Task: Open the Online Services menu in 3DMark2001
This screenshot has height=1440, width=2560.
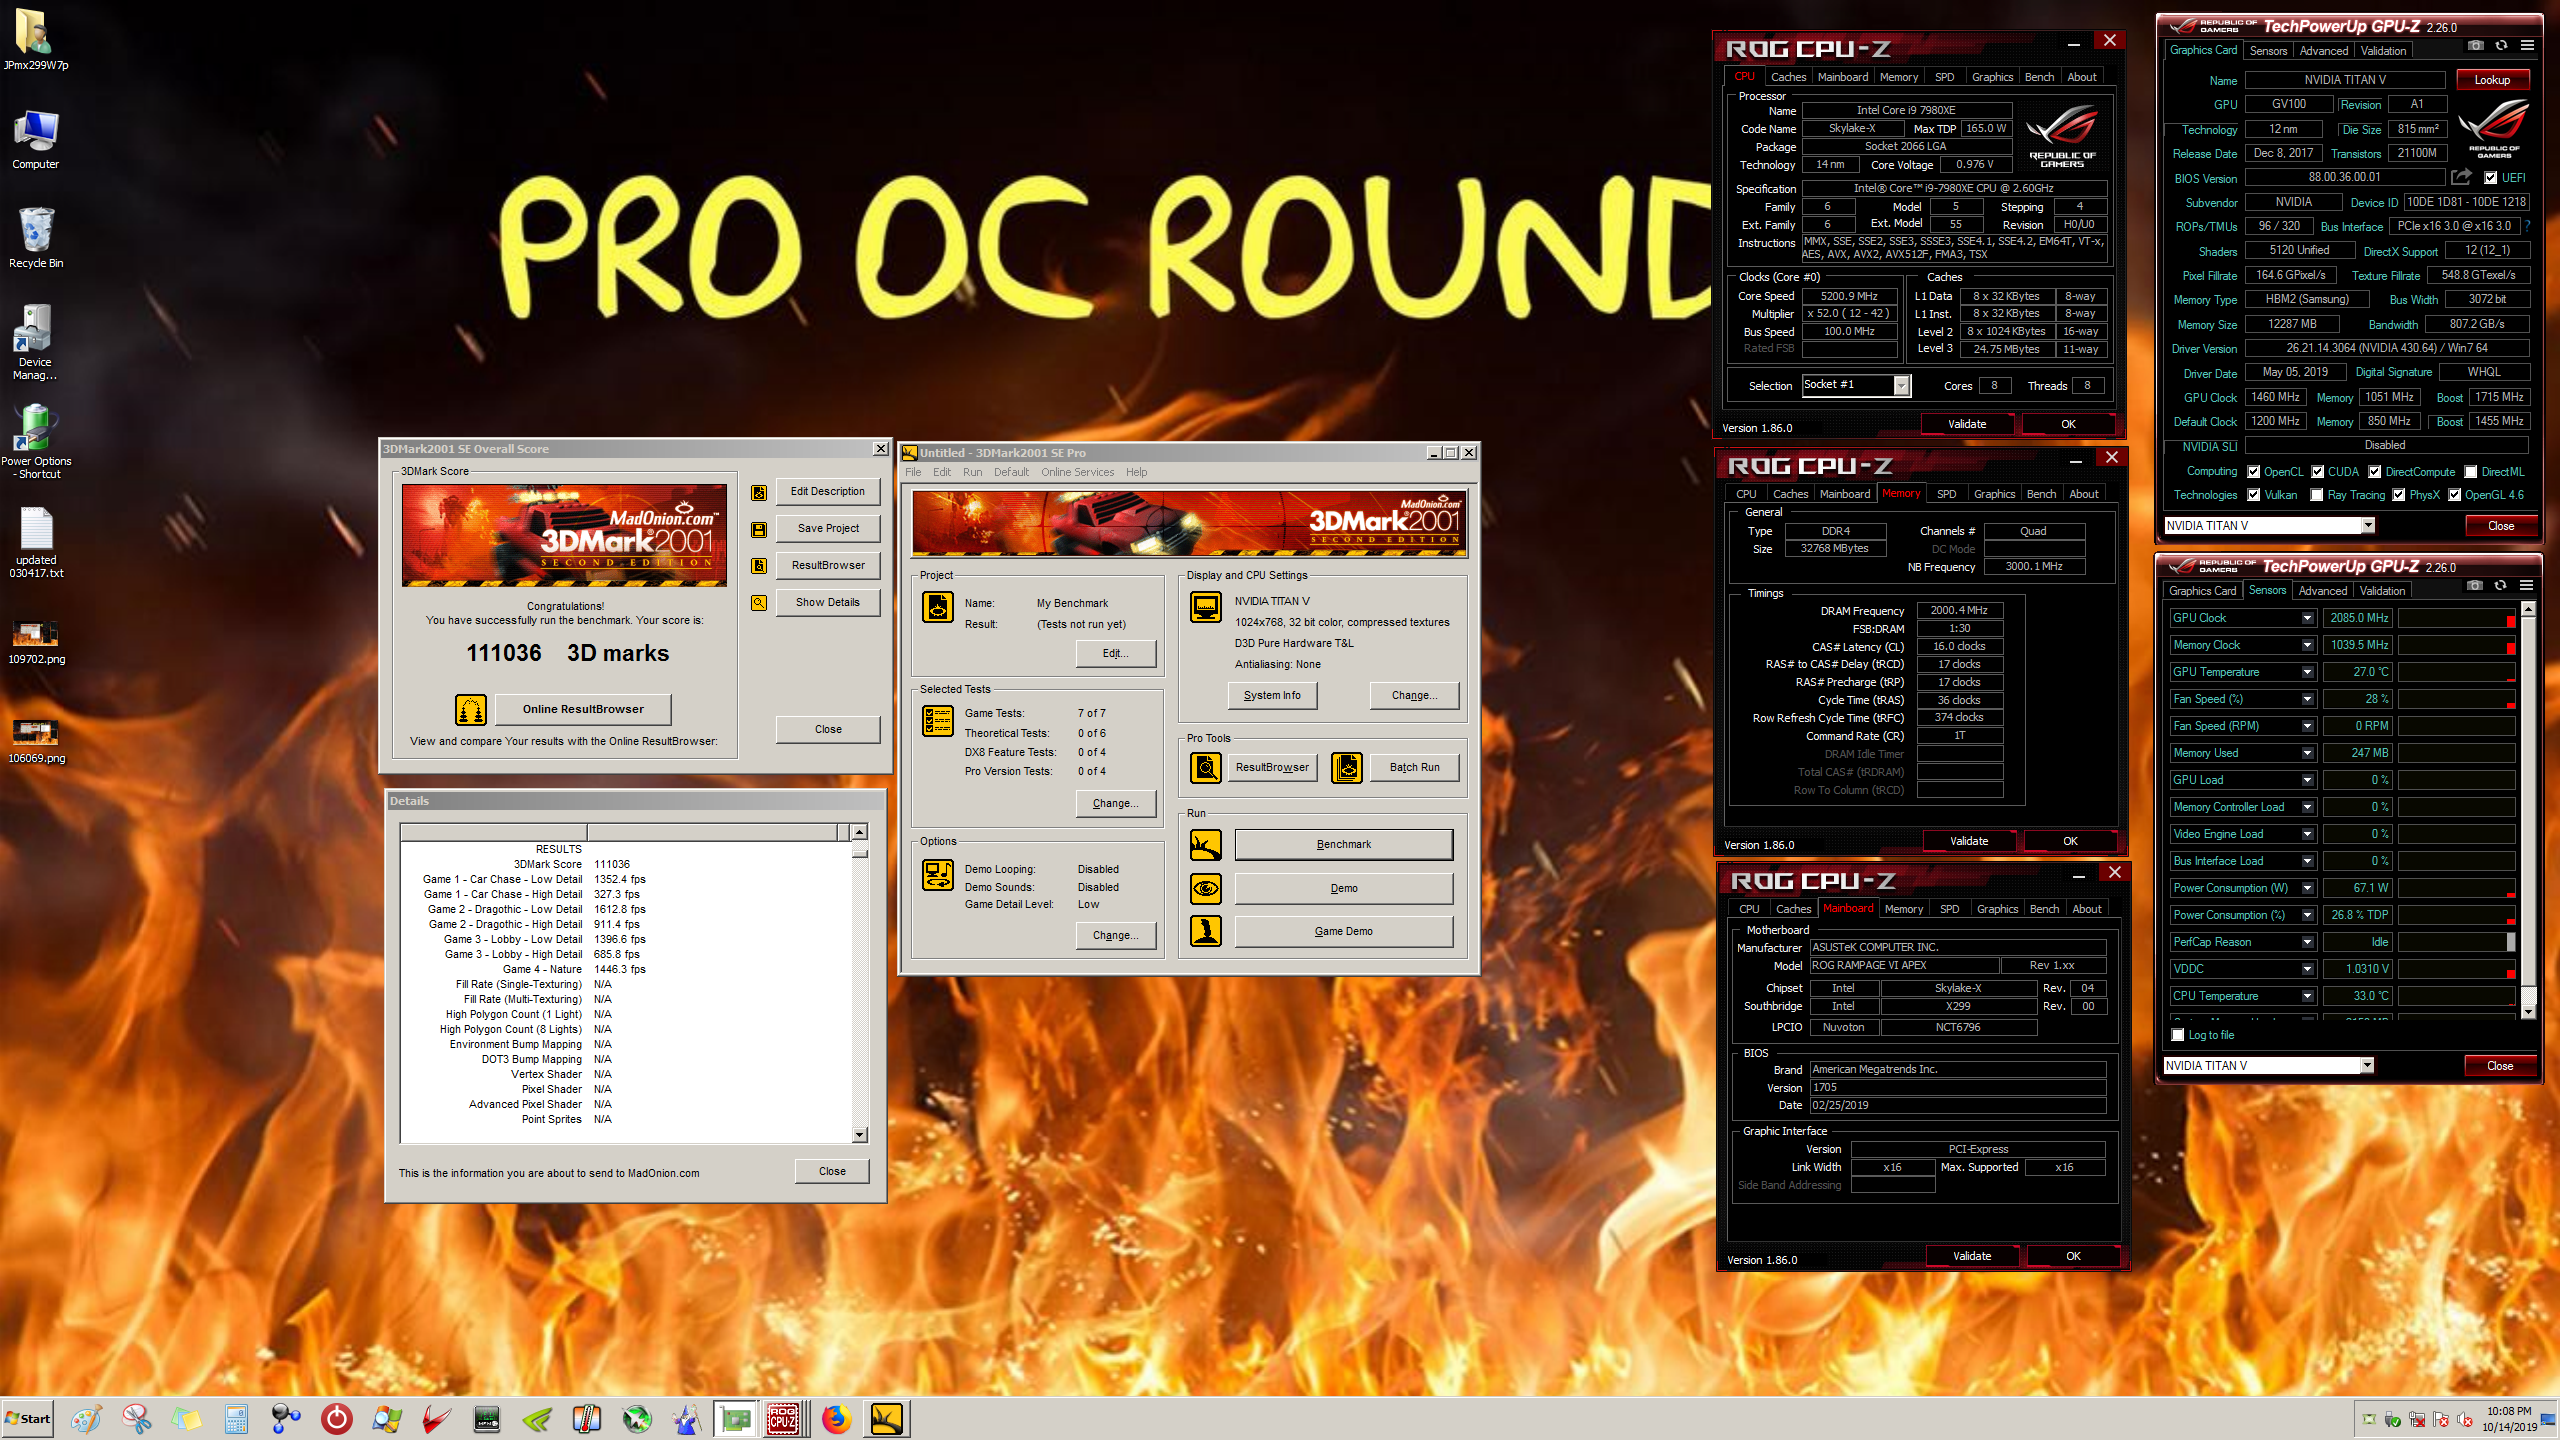Action: [1077, 472]
